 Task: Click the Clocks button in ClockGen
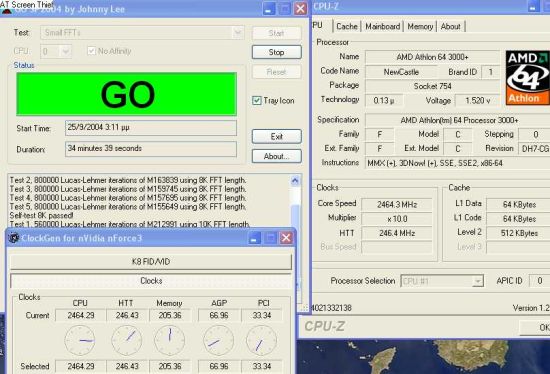[x=151, y=281]
